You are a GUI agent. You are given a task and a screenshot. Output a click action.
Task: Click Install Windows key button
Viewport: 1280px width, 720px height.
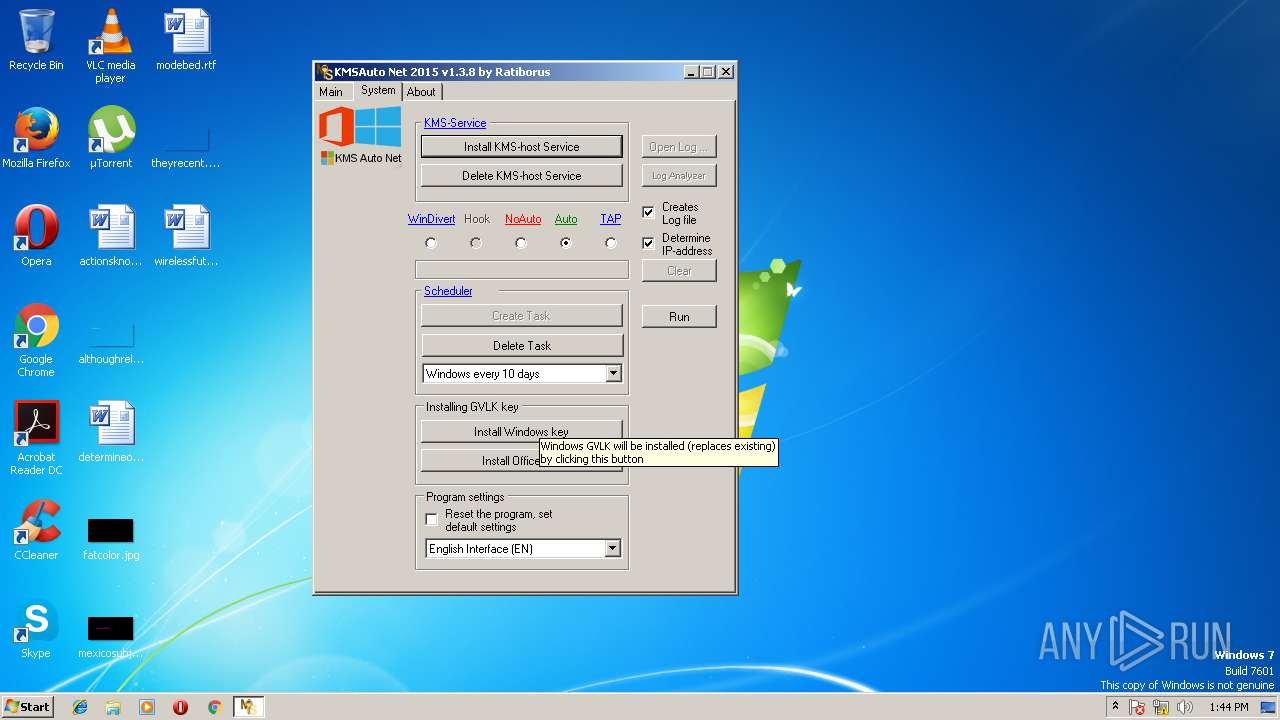tap(522, 432)
